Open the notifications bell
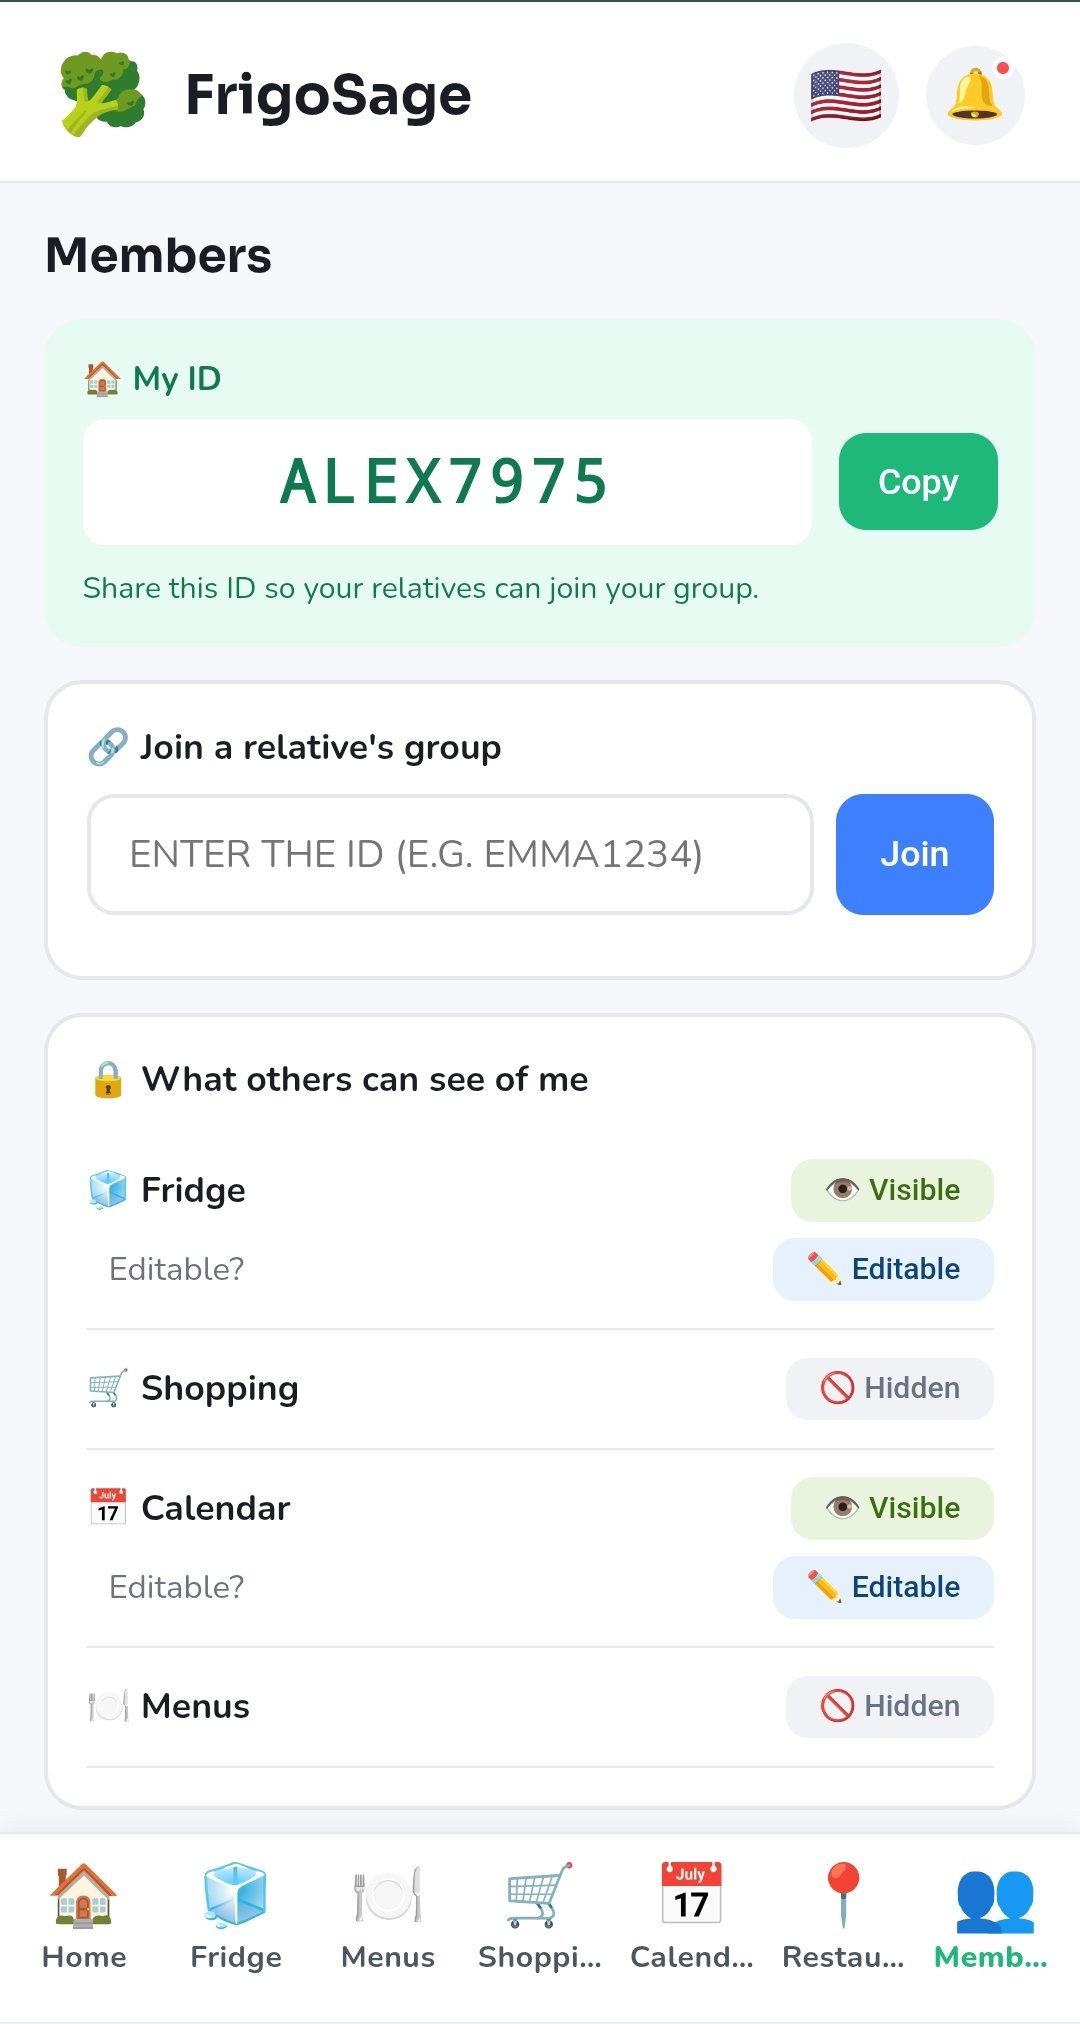 (x=975, y=95)
